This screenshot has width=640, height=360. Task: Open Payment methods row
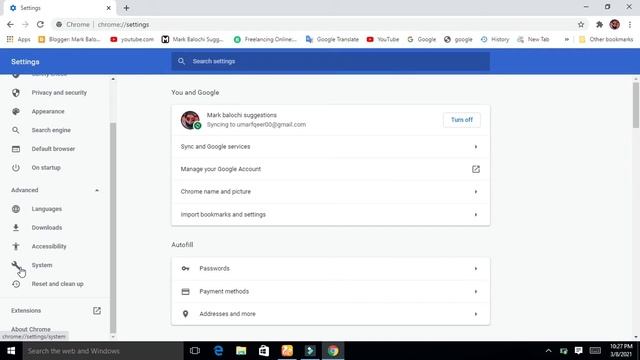click(330, 291)
